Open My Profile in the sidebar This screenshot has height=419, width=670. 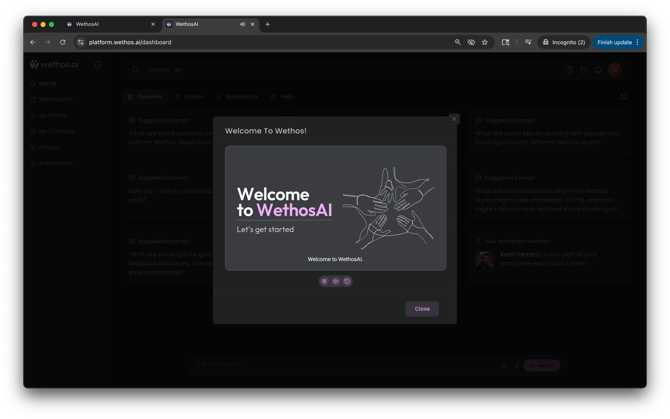click(48, 115)
